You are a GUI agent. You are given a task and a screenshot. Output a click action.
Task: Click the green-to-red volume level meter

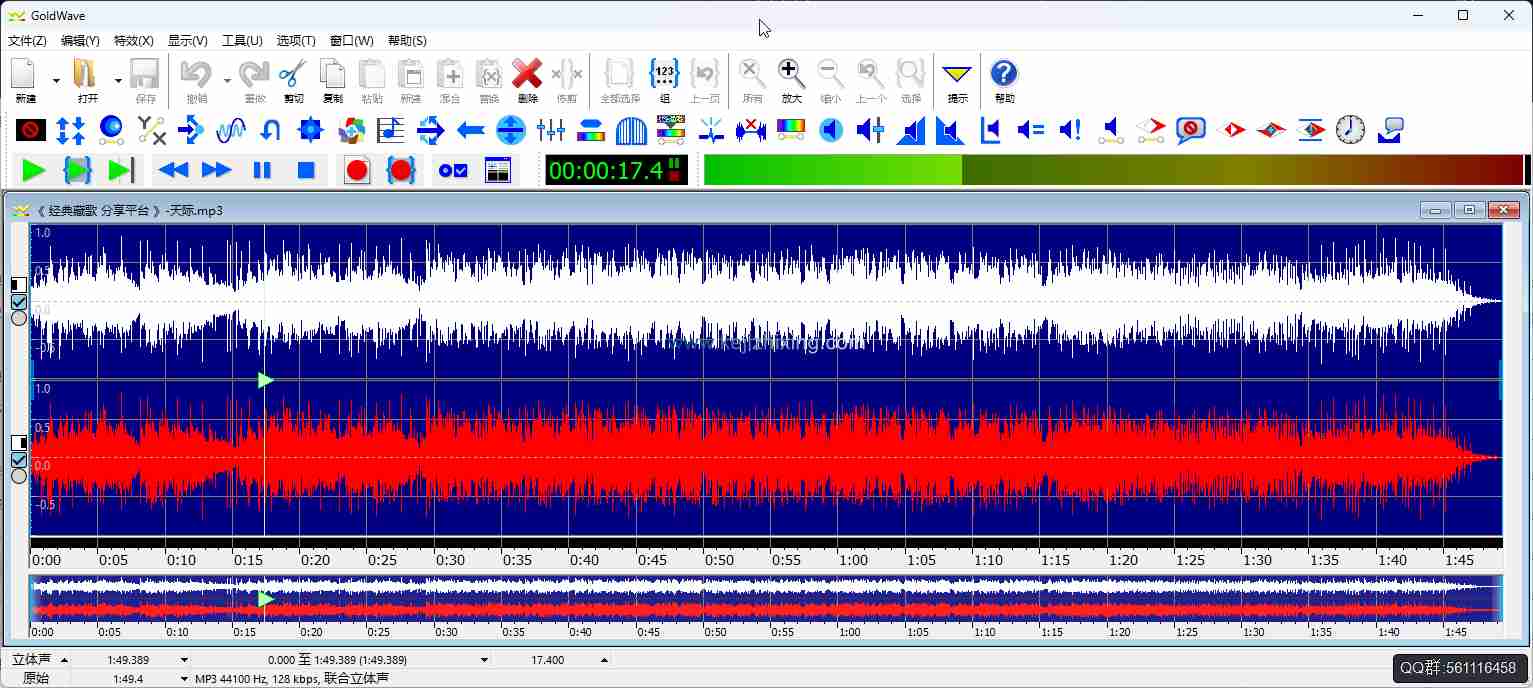click(x=1112, y=170)
